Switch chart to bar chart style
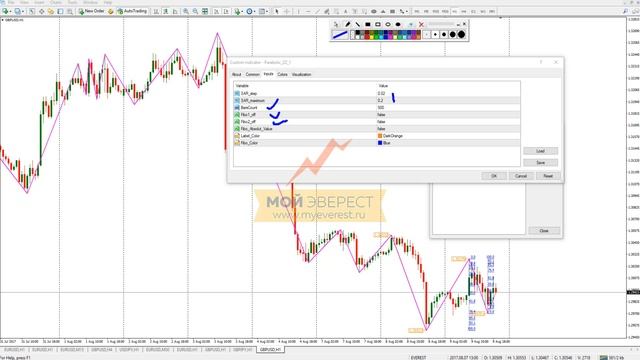This screenshot has width=640, height=360. pos(156,11)
